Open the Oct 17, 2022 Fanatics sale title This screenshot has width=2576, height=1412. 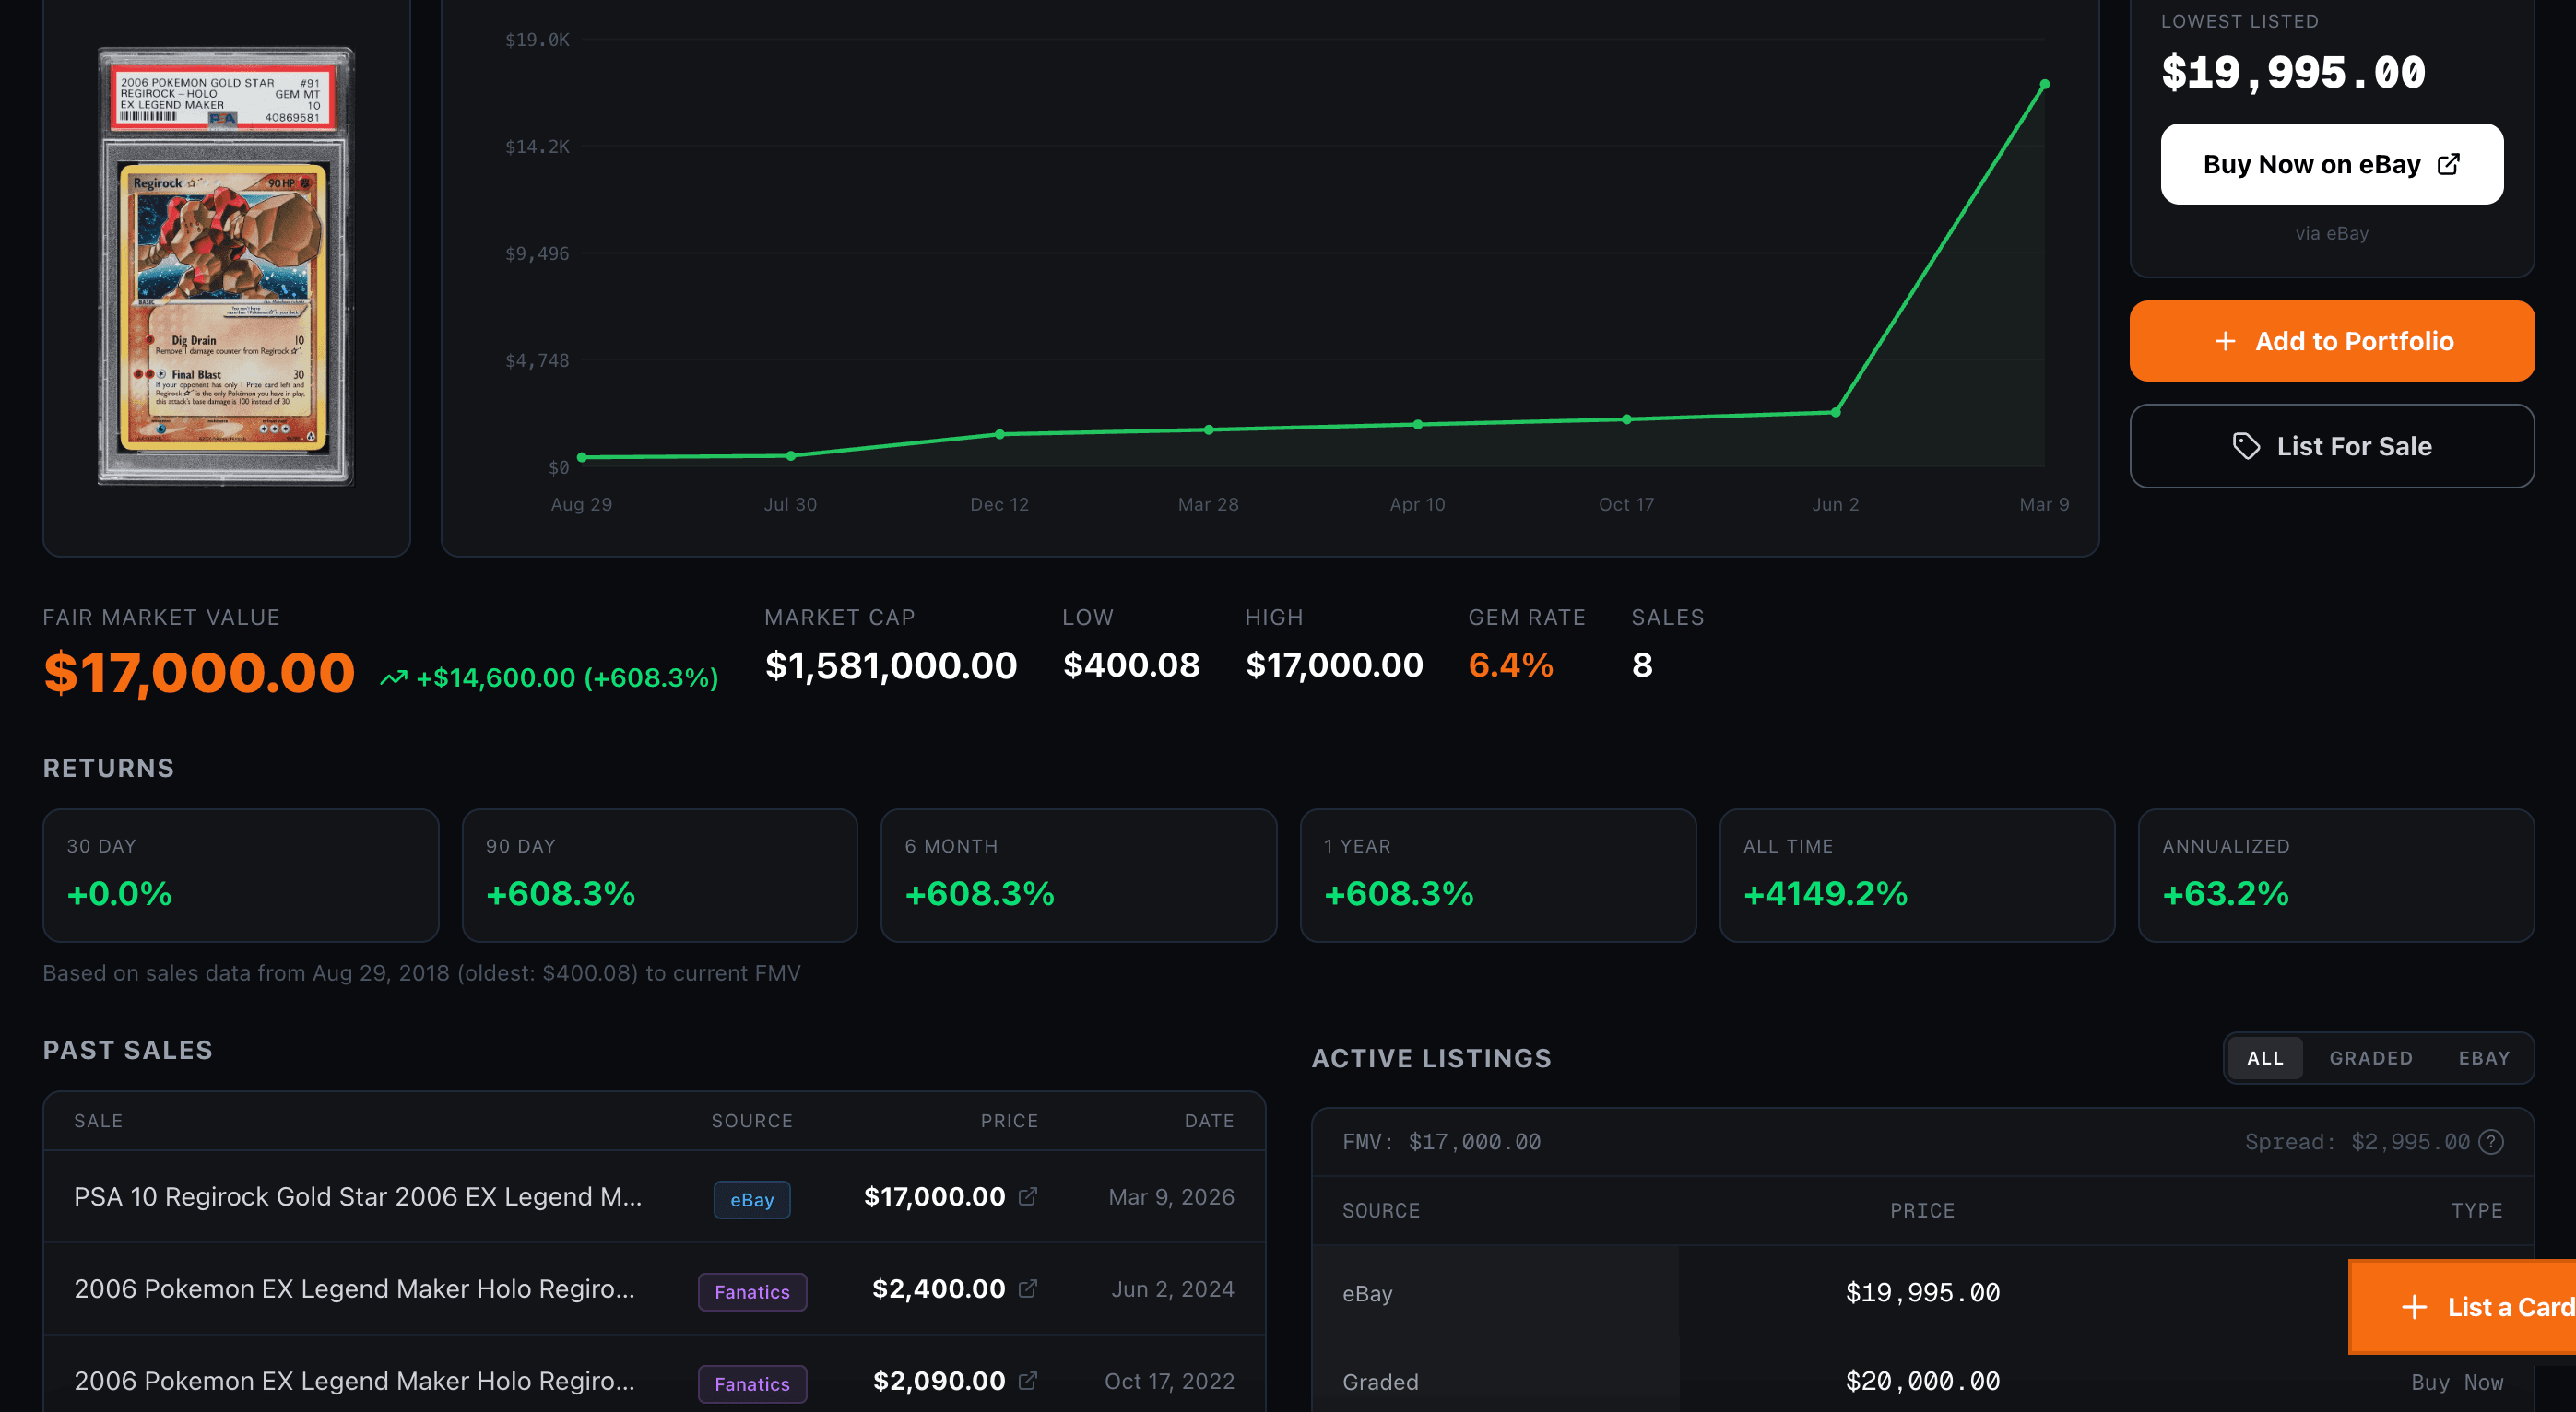tap(354, 1380)
